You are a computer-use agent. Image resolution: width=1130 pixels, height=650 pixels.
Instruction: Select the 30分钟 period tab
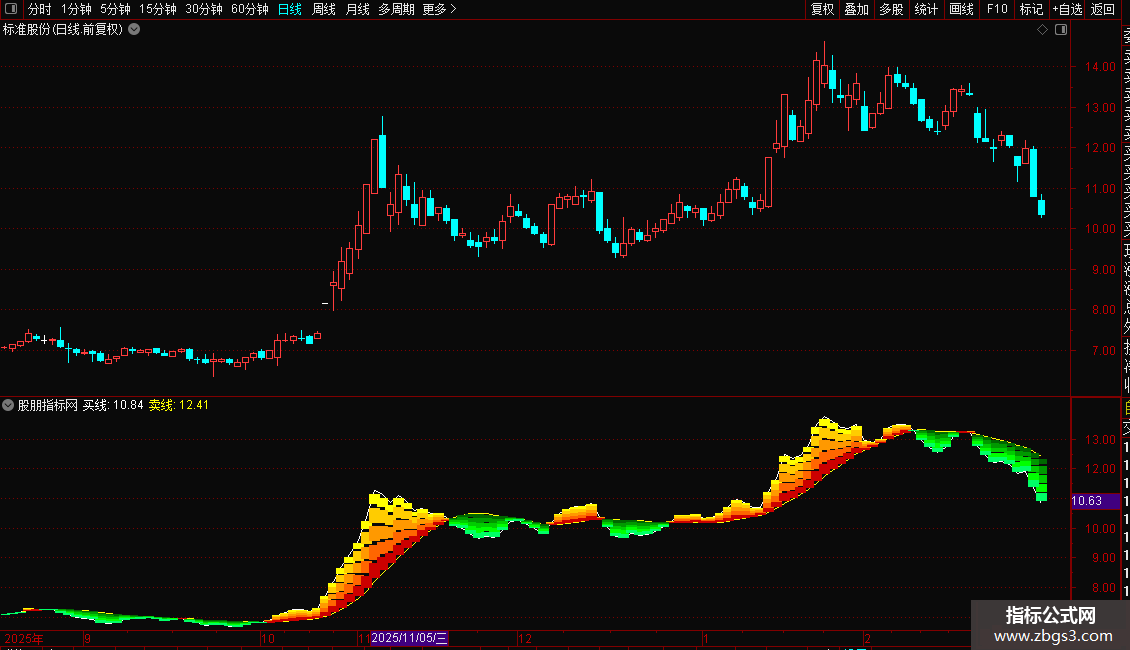click(204, 9)
